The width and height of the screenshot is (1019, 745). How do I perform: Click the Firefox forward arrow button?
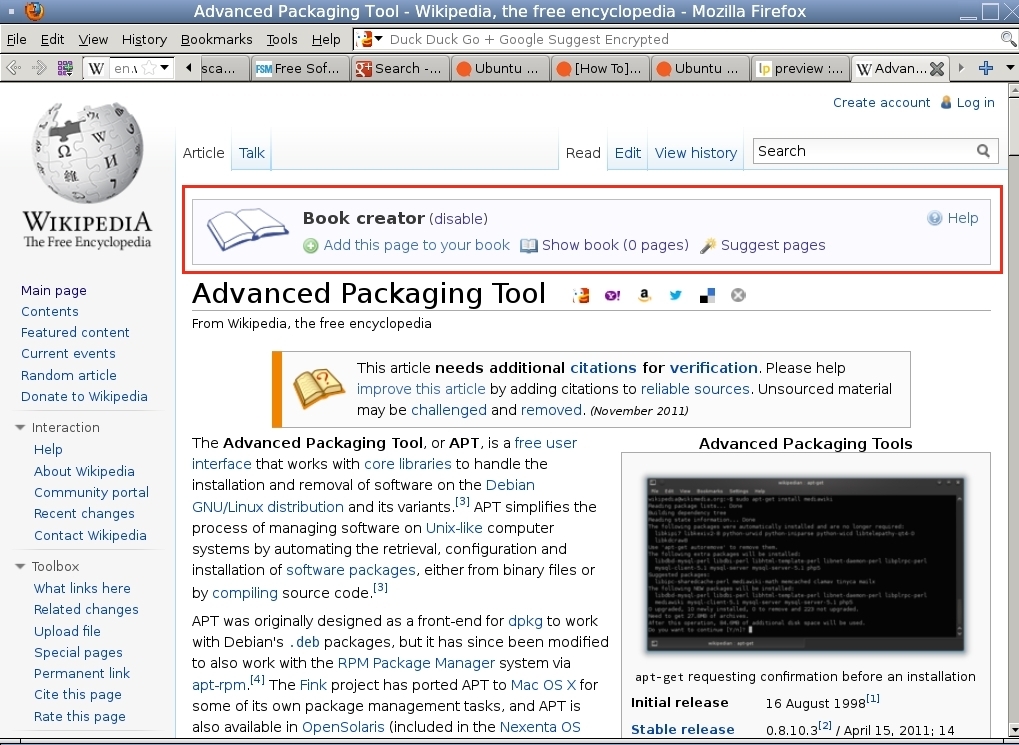coord(39,68)
